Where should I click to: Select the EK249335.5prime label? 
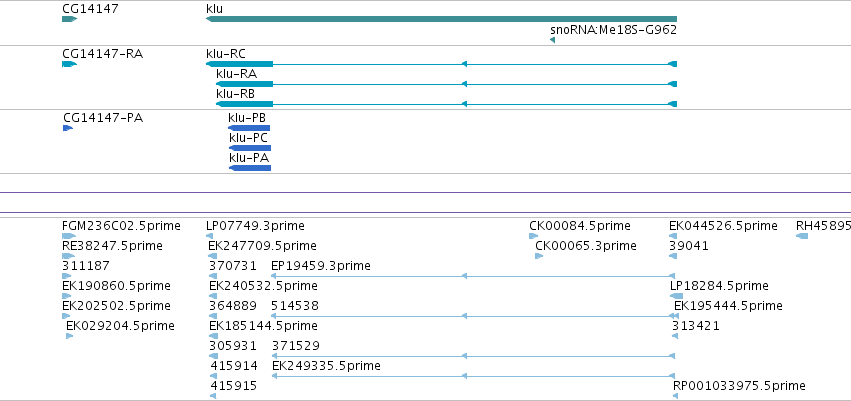click(326, 366)
